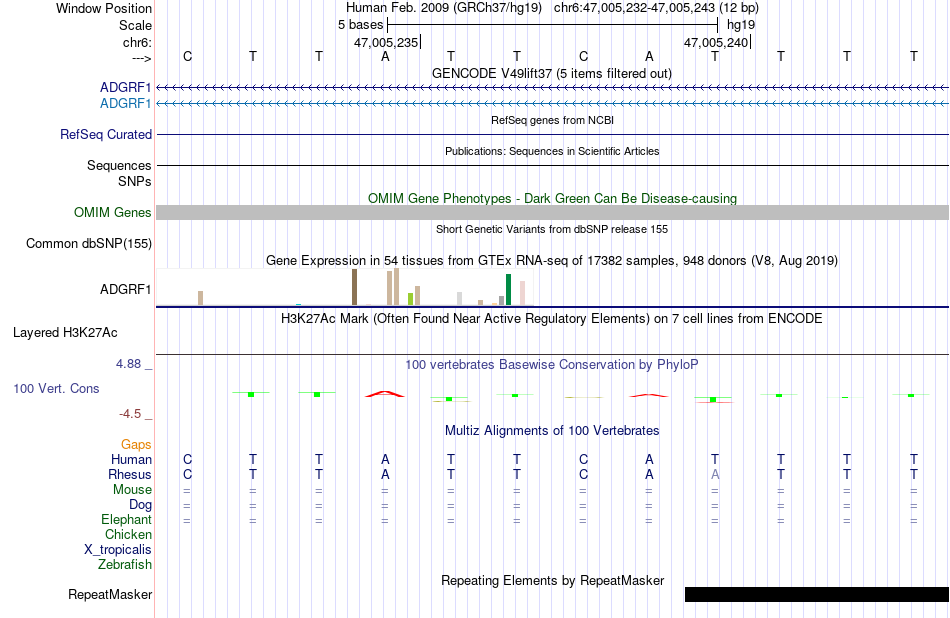The width and height of the screenshot is (950, 618).
Task: Click the black RepeatMasker element block
Action: [817, 594]
